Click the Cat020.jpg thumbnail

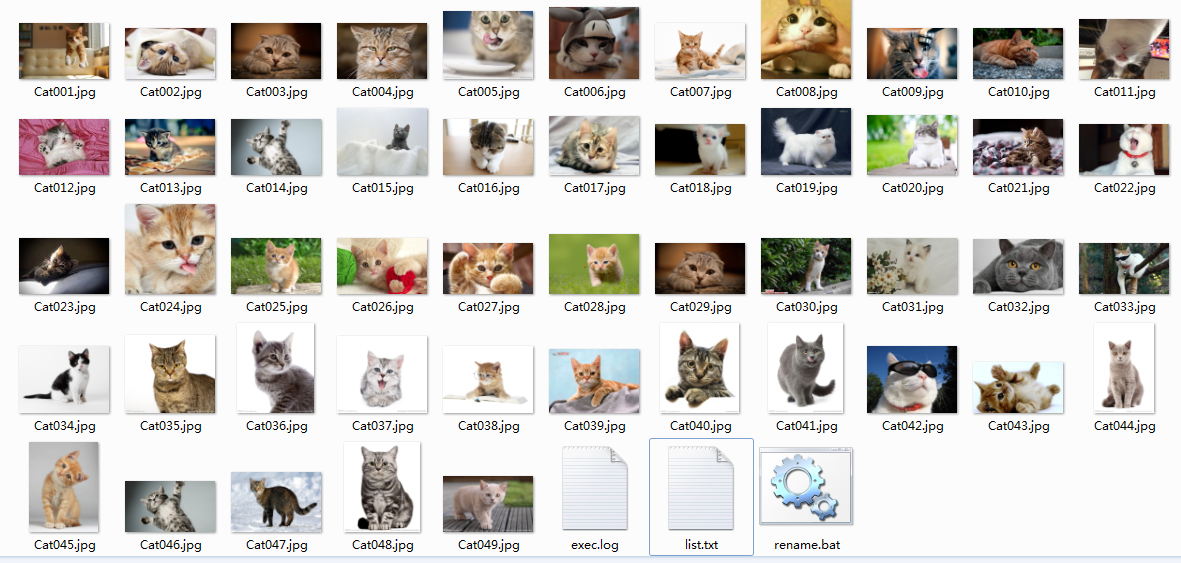point(912,145)
